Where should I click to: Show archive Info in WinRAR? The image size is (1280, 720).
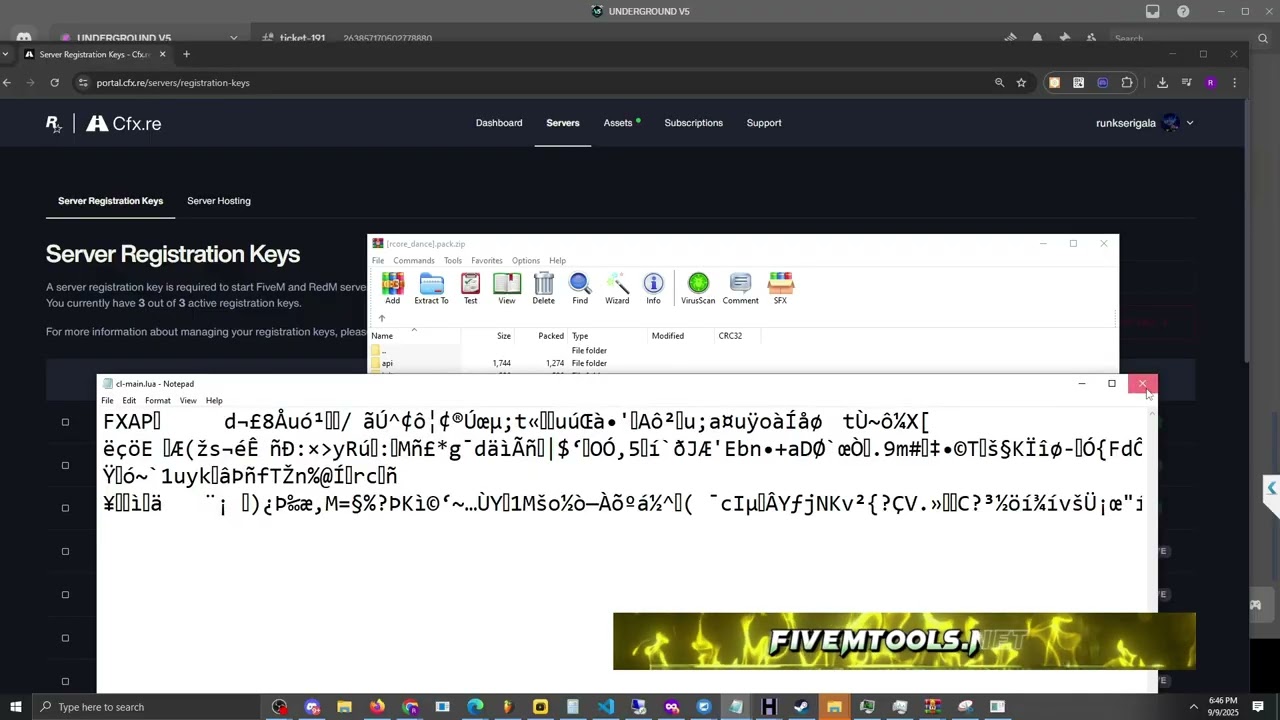tap(653, 288)
